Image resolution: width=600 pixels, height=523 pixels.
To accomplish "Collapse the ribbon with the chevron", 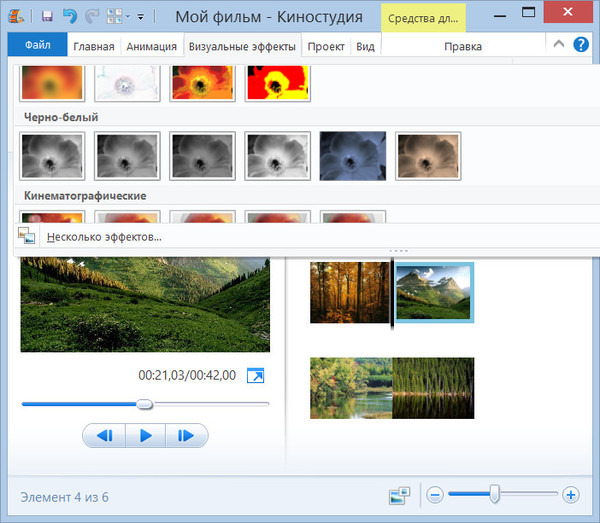I will click(x=558, y=45).
